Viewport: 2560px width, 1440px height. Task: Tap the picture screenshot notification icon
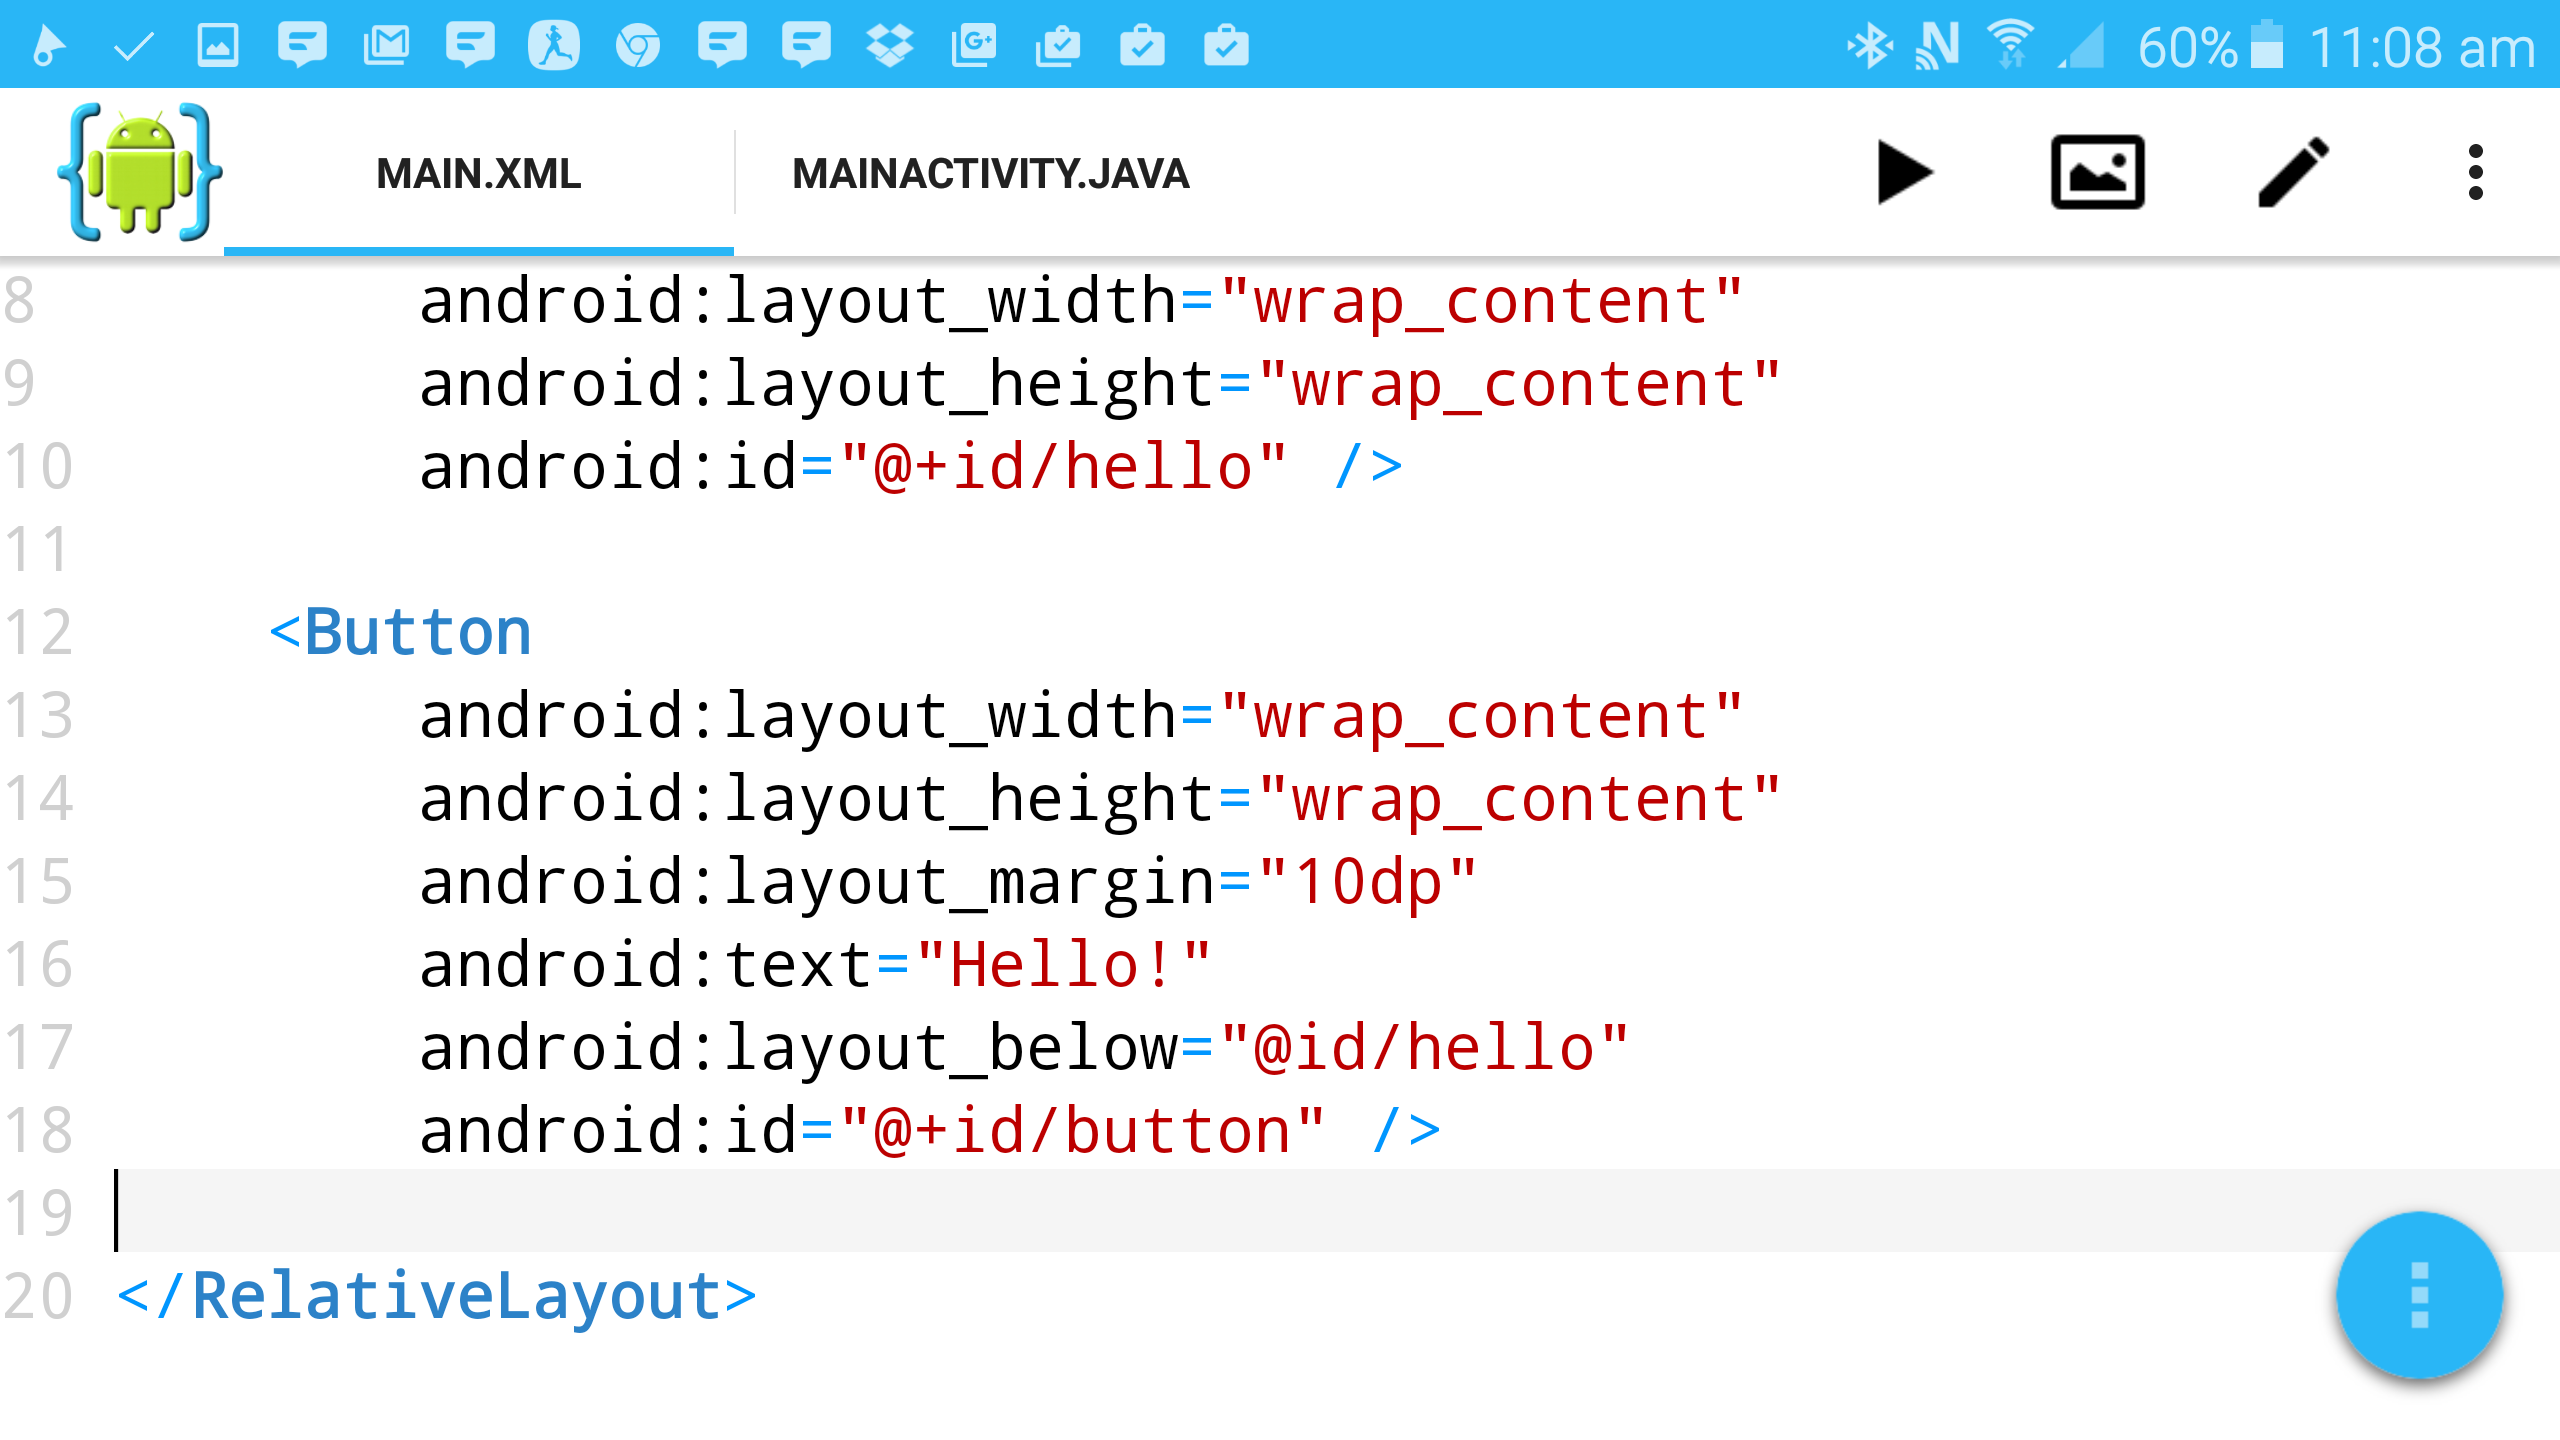tap(218, 46)
